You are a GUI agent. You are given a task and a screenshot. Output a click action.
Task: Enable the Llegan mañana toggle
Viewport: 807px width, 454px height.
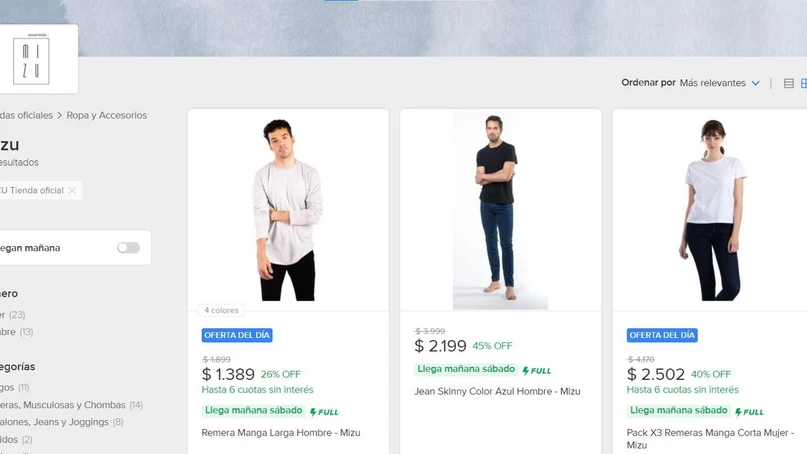pyautogui.click(x=128, y=248)
